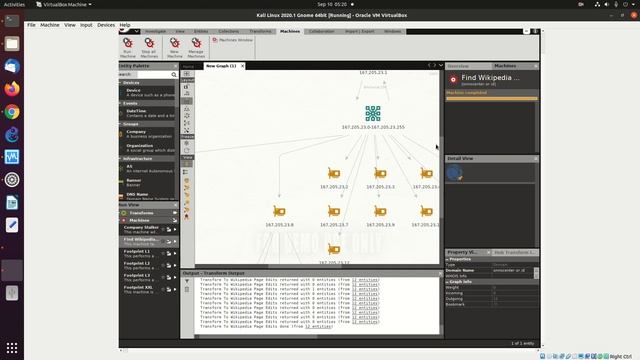Click the clear output trash icon

point(187,290)
